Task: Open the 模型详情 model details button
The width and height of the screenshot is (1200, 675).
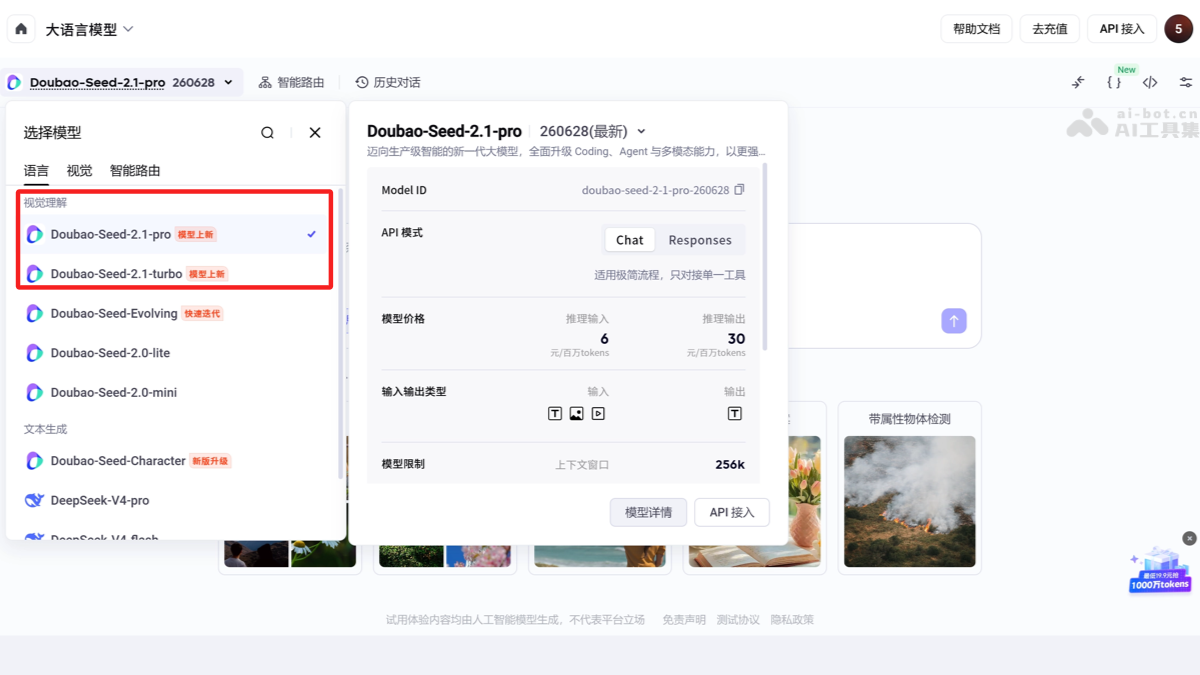Action: (x=648, y=512)
